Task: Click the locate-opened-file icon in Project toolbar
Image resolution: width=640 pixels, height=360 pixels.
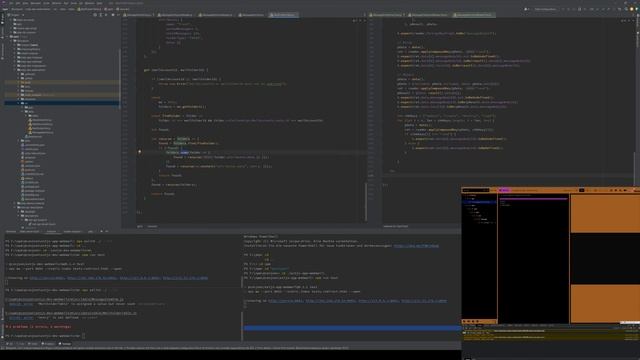Action: pyautogui.click(x=95, y=15)
